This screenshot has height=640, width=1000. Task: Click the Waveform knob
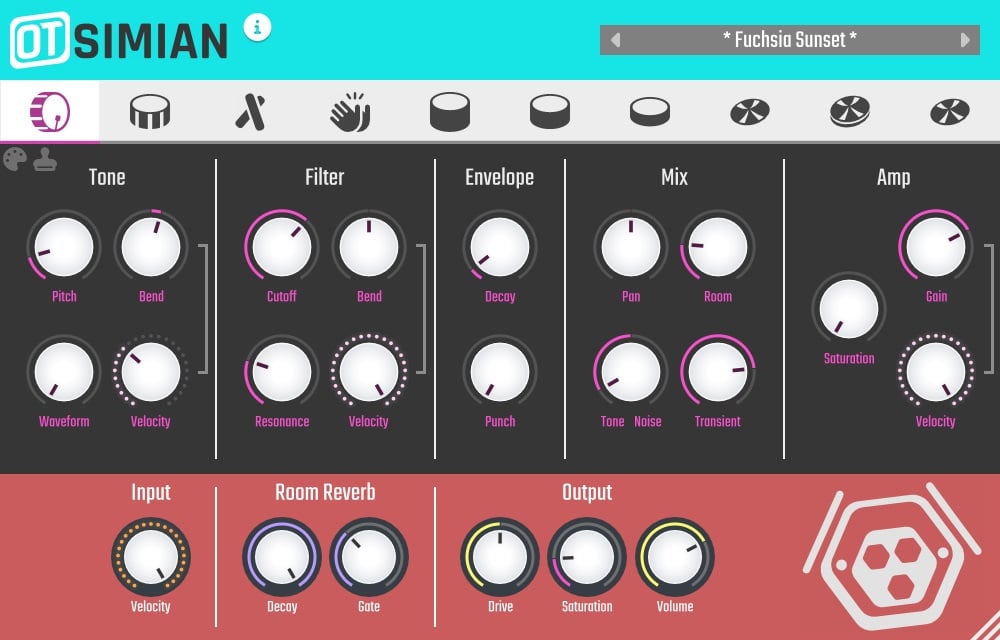(64, 372)
